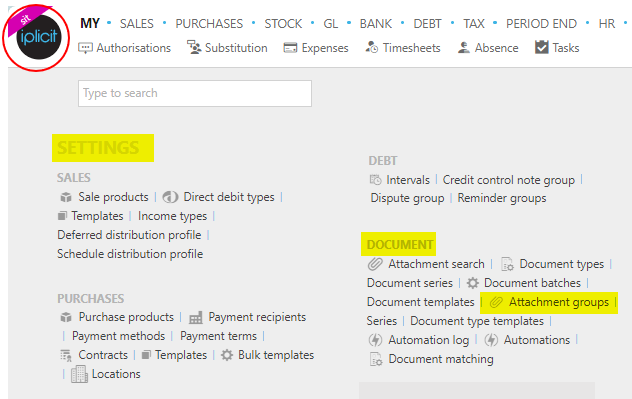The height and width of the screenshot is (399, 632).
Task: Click the Absence person icon
Action: (464, 48)
